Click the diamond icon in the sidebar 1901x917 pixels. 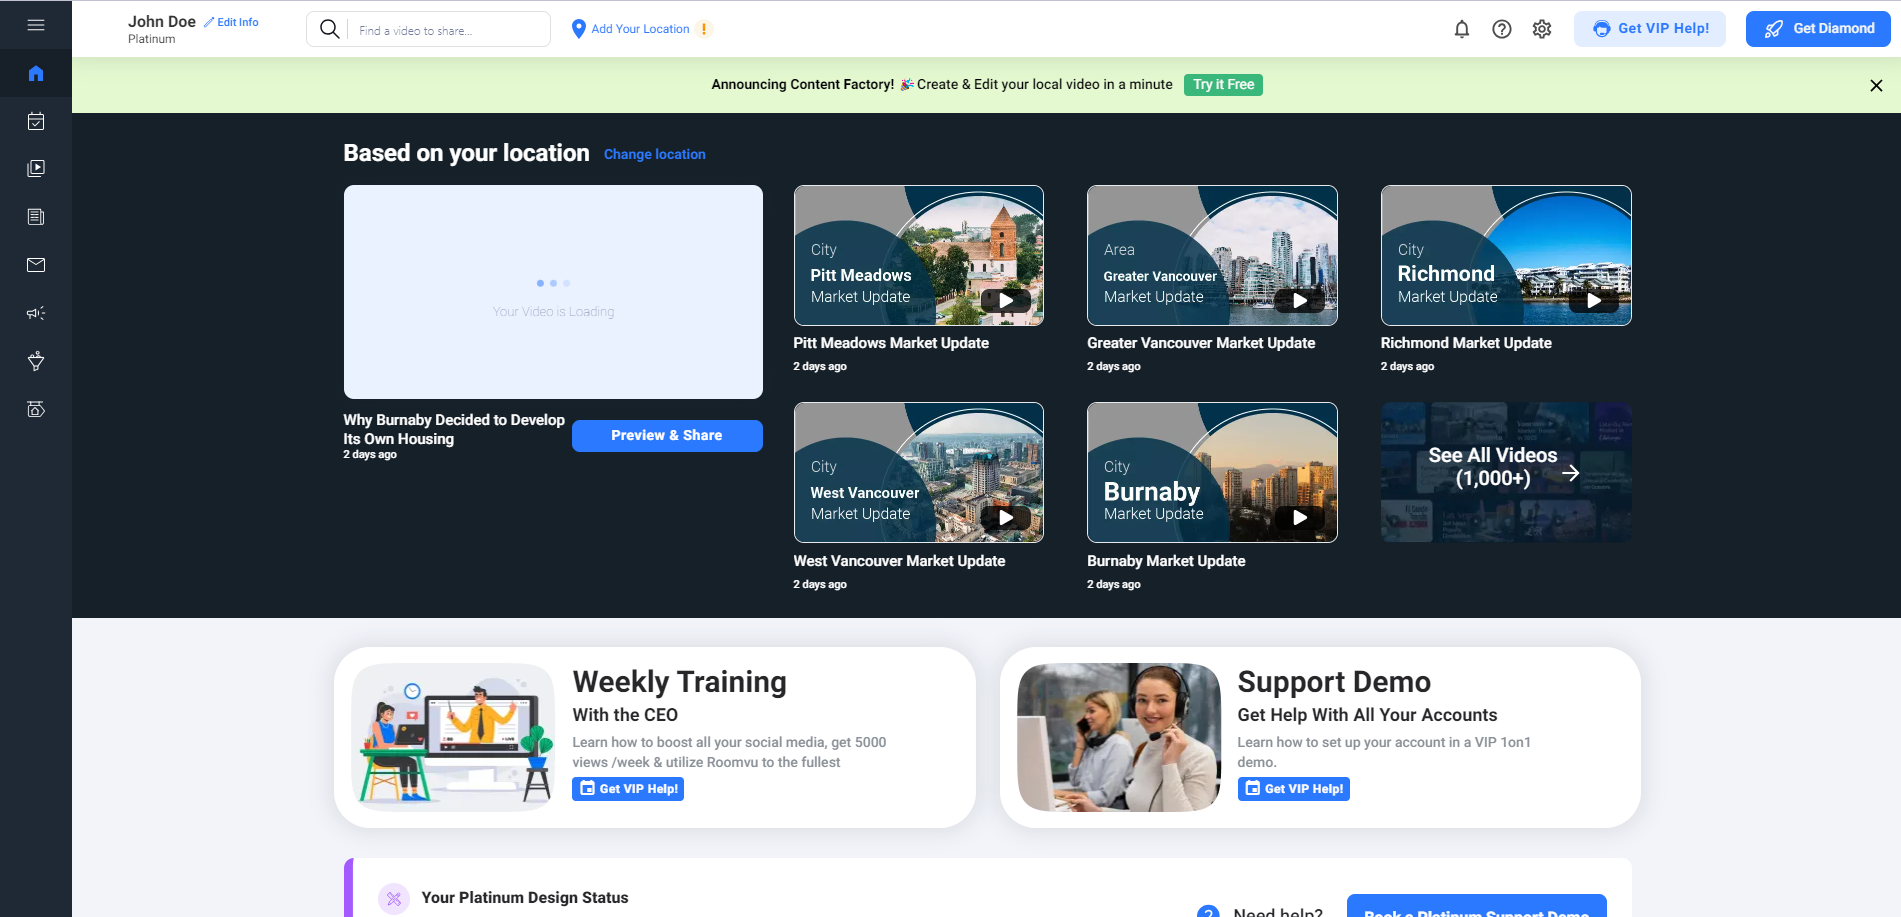click(36, 361)
